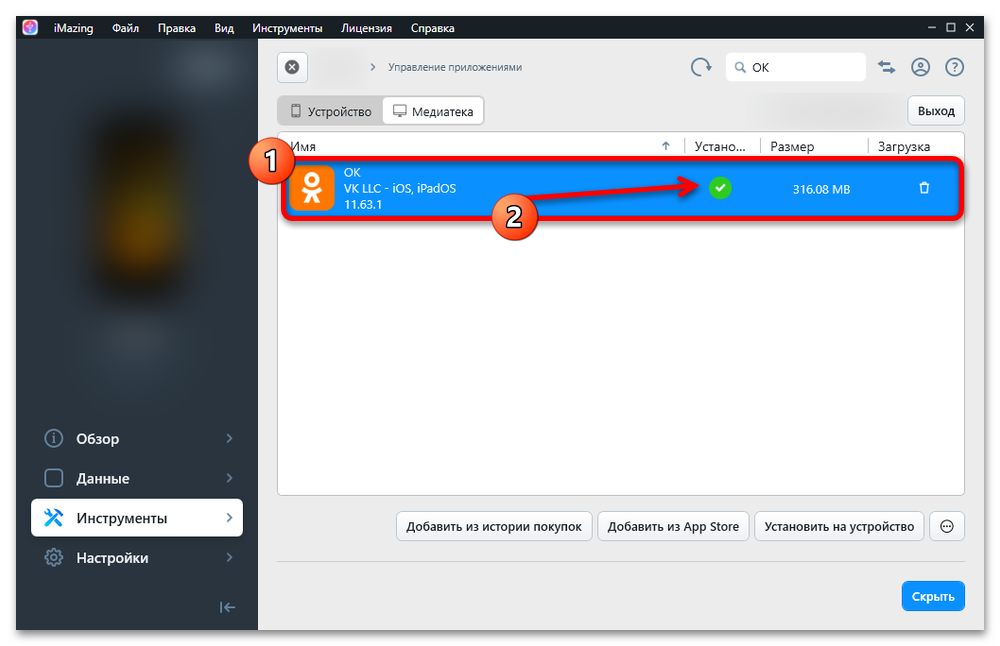Maximize the iMazing window
The height and width of the screenshot is (646, 1000).
coord(951,27)
